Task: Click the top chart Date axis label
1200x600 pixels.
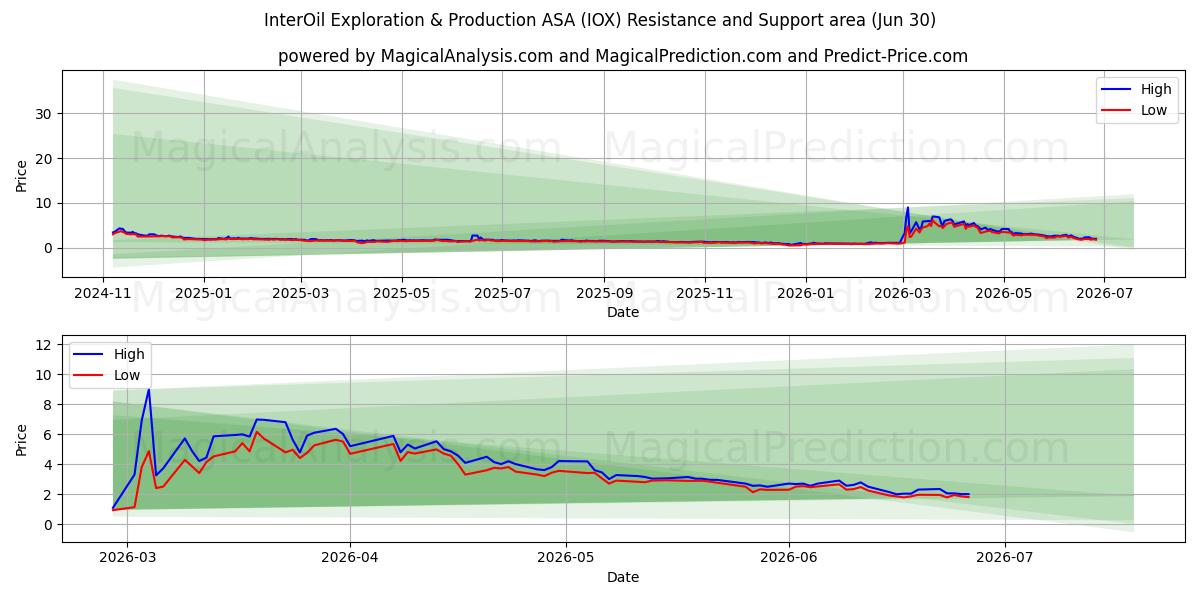Action: pos(623,313)
